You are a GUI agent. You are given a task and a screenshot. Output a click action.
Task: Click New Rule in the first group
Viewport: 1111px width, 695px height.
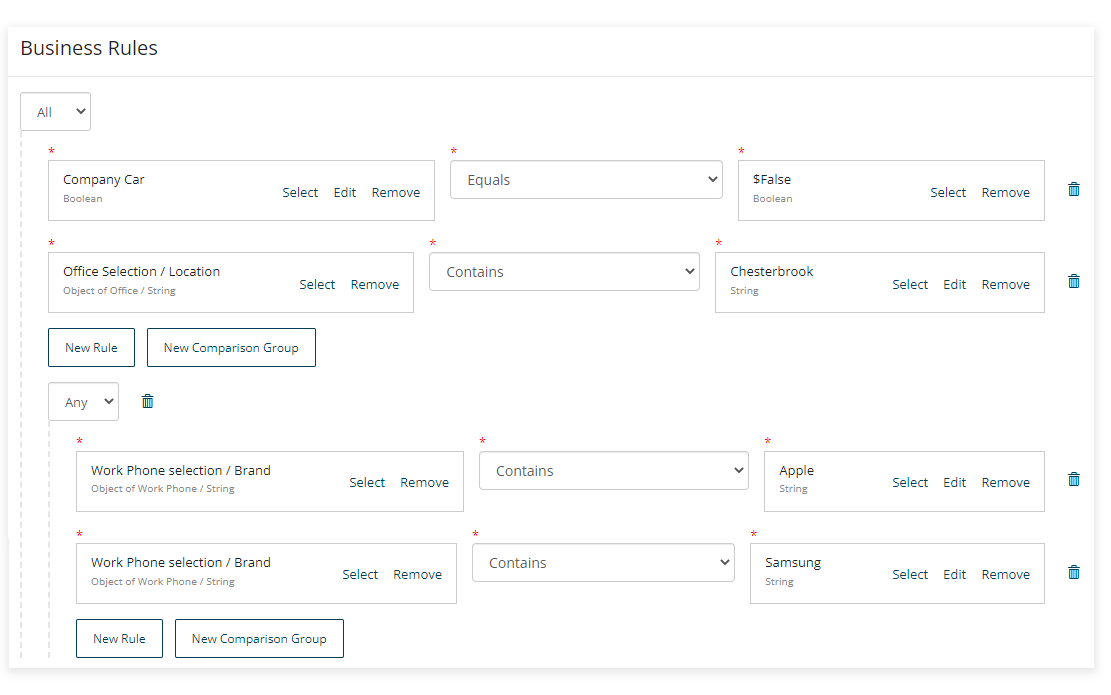(91, 347)
